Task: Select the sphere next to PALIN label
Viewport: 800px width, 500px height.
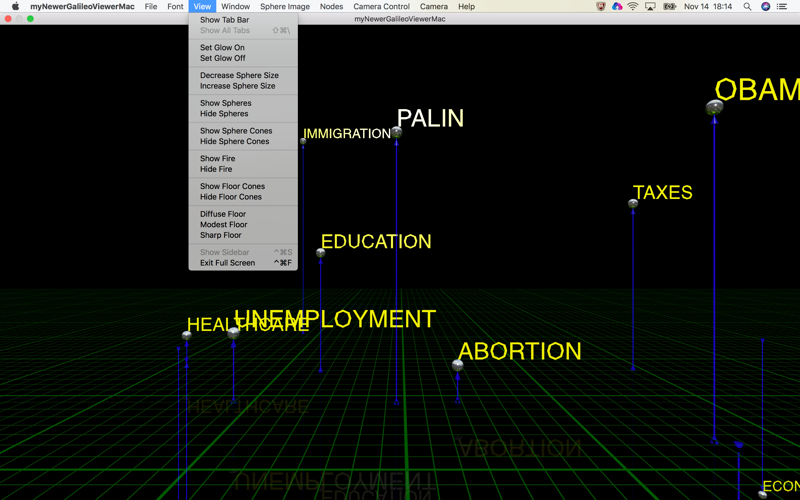Action: (x=396, y=133)
